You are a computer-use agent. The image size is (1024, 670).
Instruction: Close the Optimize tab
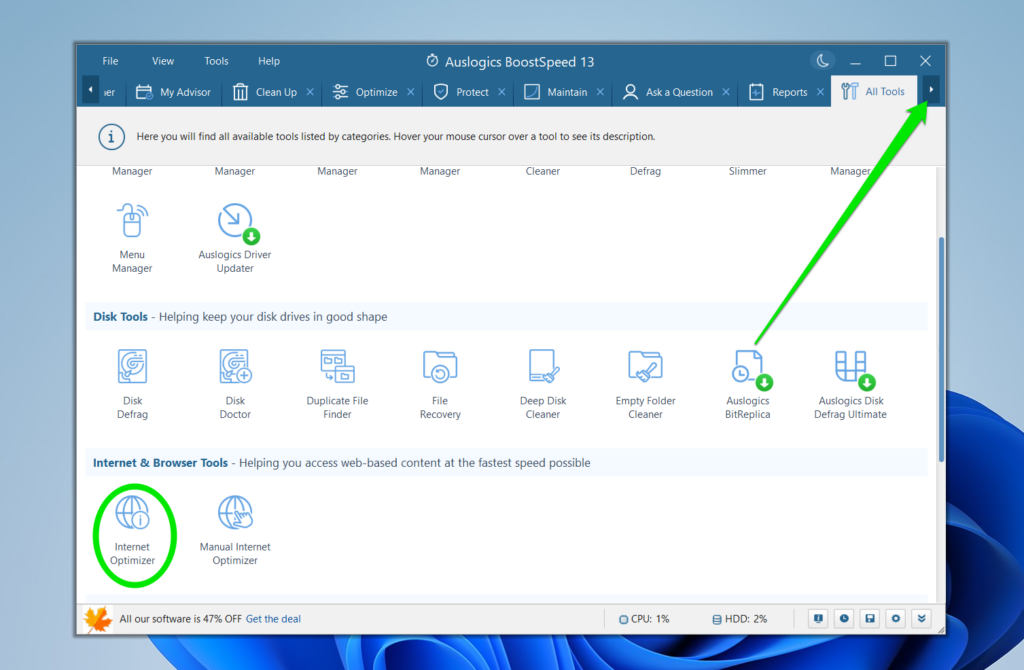pyautogui.click(x=410, y=92)
